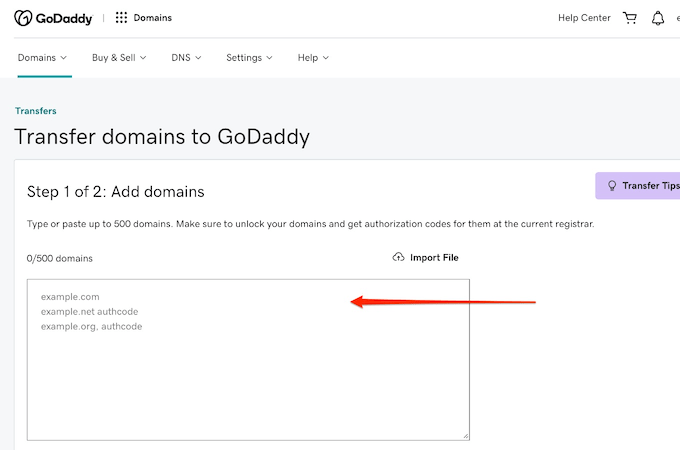Open the DNS dropdown menu

click(x=186, y=58)
